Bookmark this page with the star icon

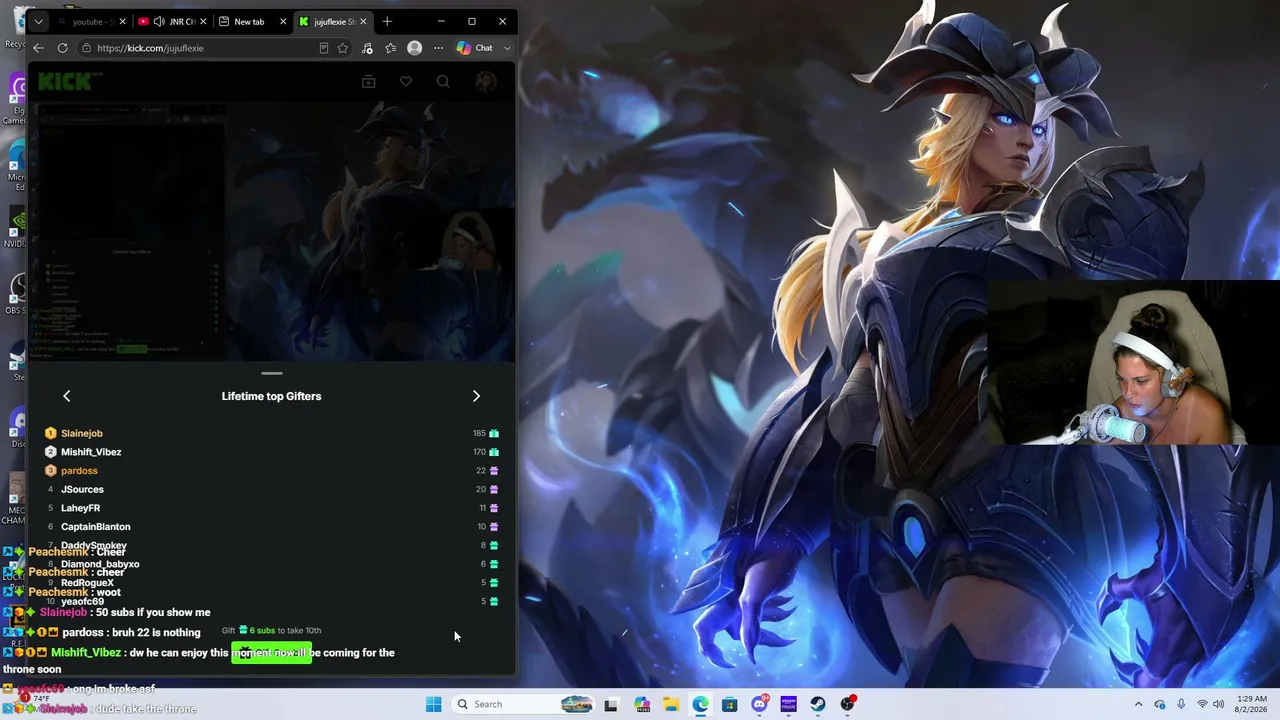coord(343,48)
